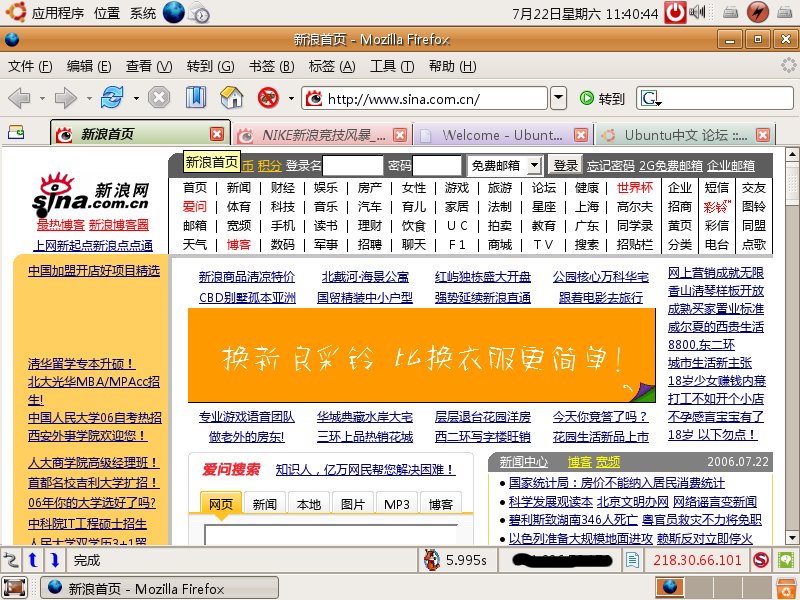Viewport: 800px width, 600px height.
Task: Open the Bookmarks sidebar icon in toolbar
Action: coord(195,97)
